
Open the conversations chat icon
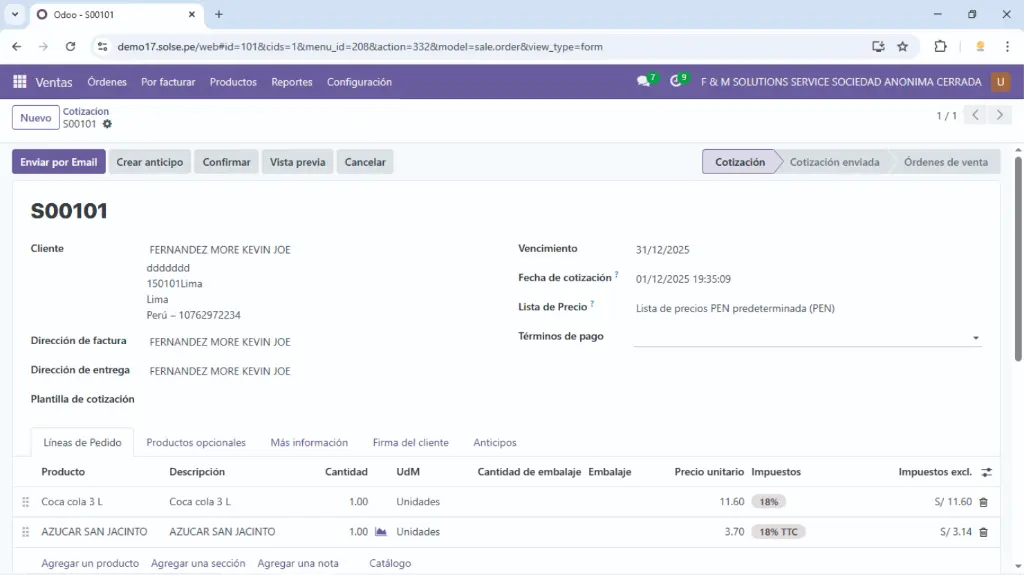(x=644, y=82)
